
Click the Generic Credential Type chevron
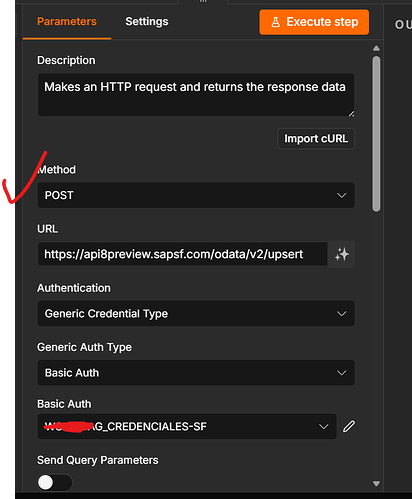coord(341,314)
